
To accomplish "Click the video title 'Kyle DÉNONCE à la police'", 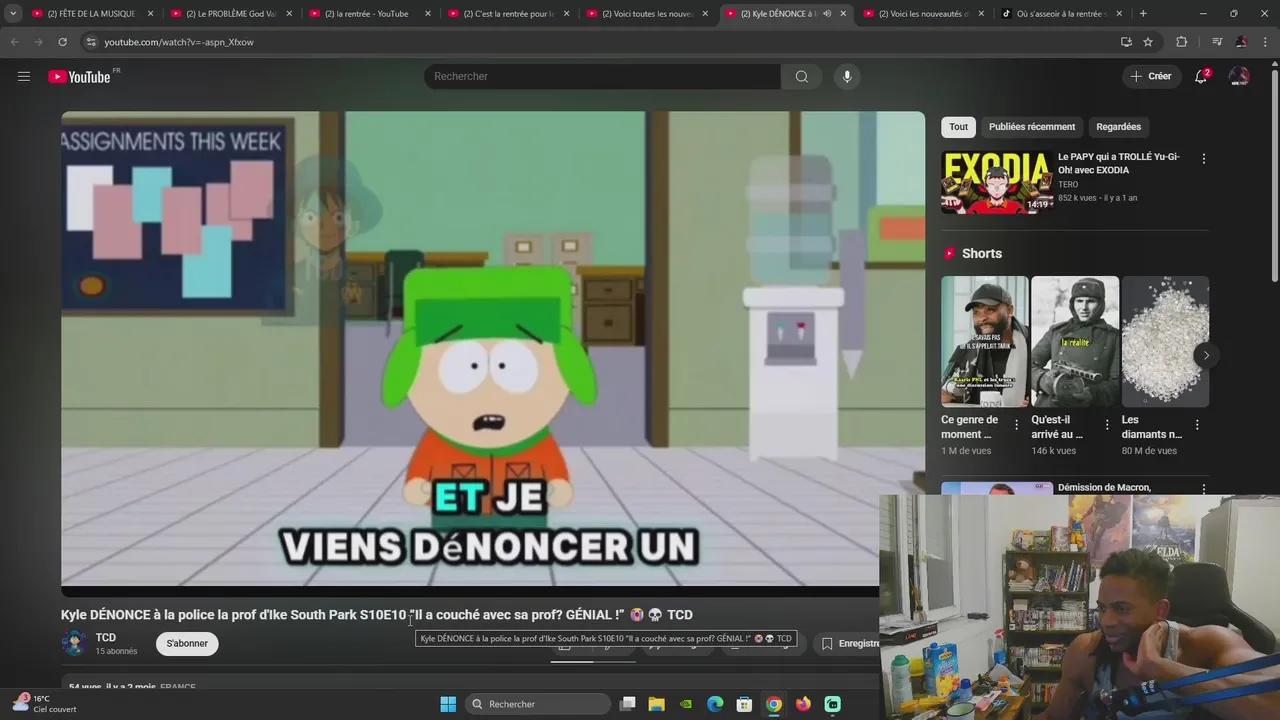I will pyautogui.click(x=376, y=615).
